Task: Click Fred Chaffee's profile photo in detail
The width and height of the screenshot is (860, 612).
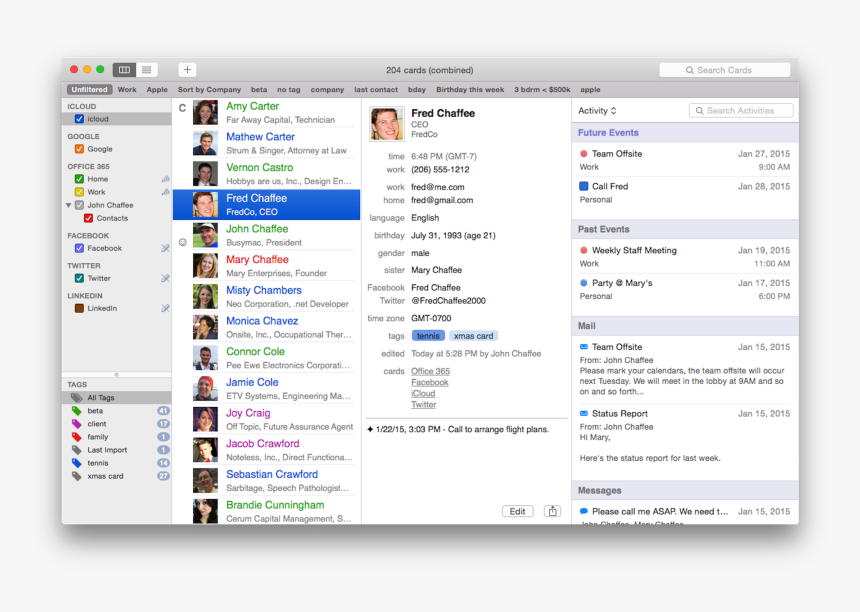Action: (x=387, y=123)
